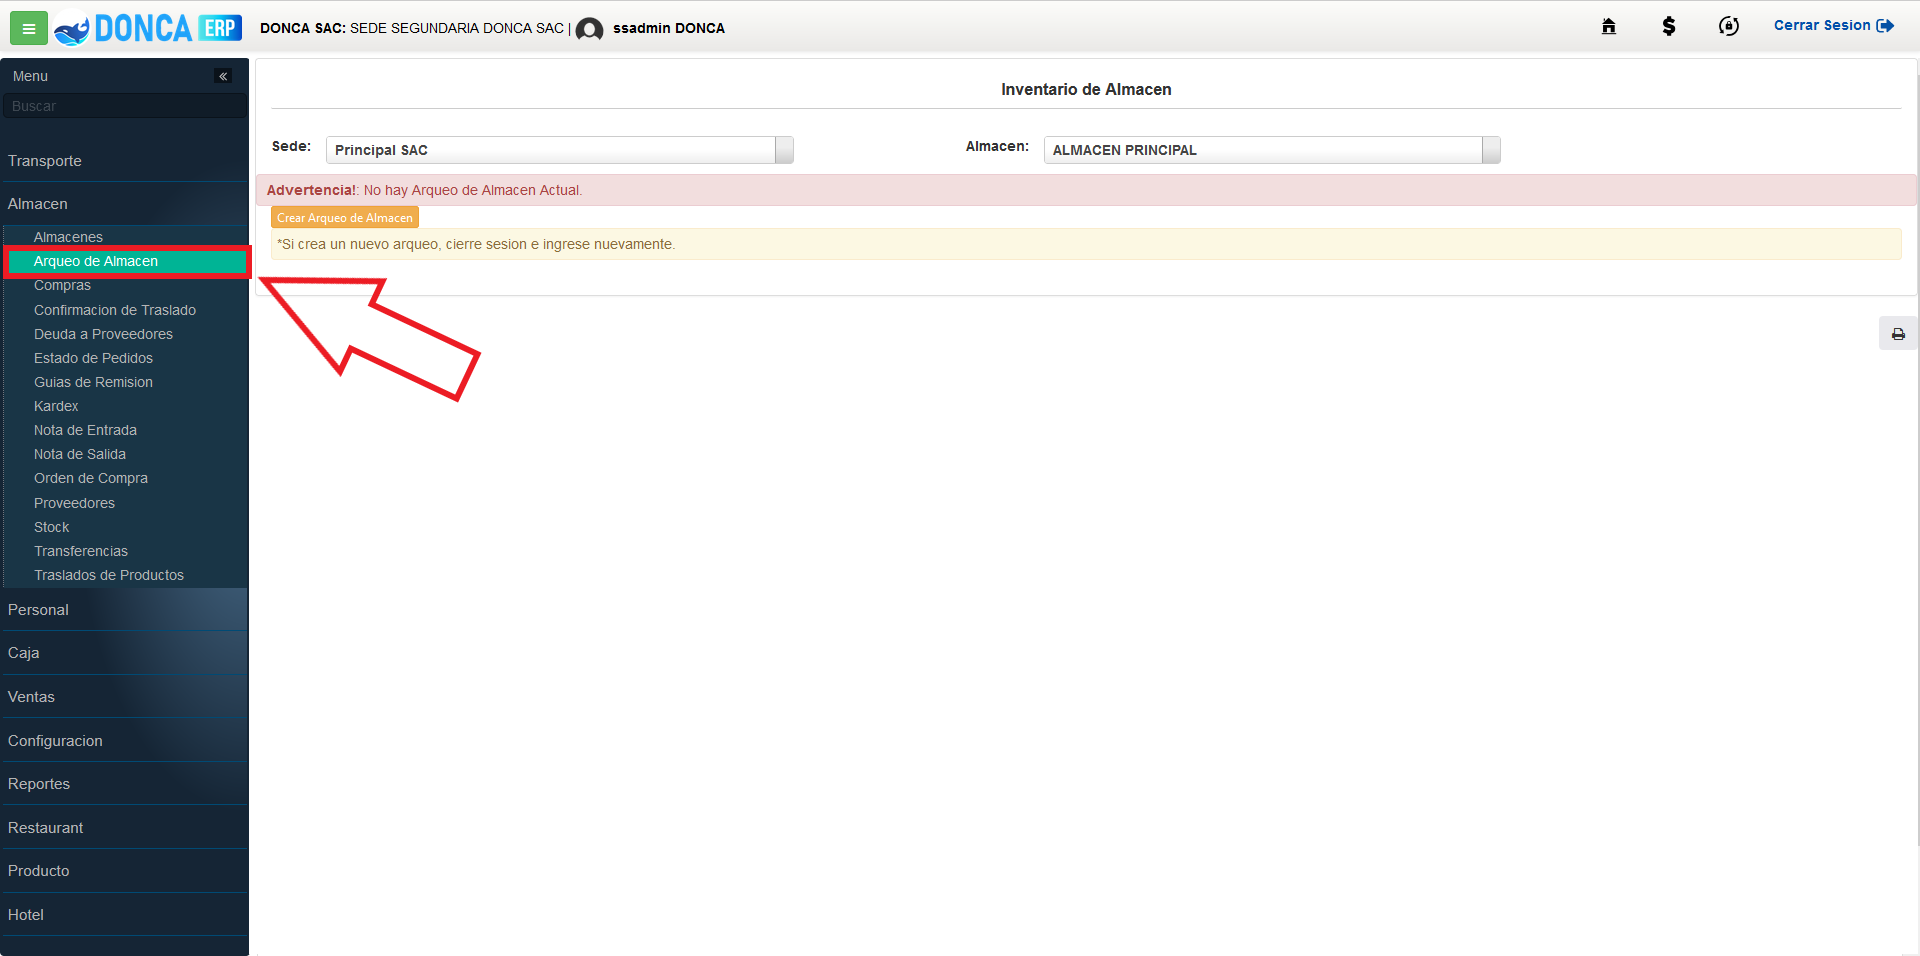Click Crear Arqueo de Almacen button
Screen dimensions: 1920x956
345,218
